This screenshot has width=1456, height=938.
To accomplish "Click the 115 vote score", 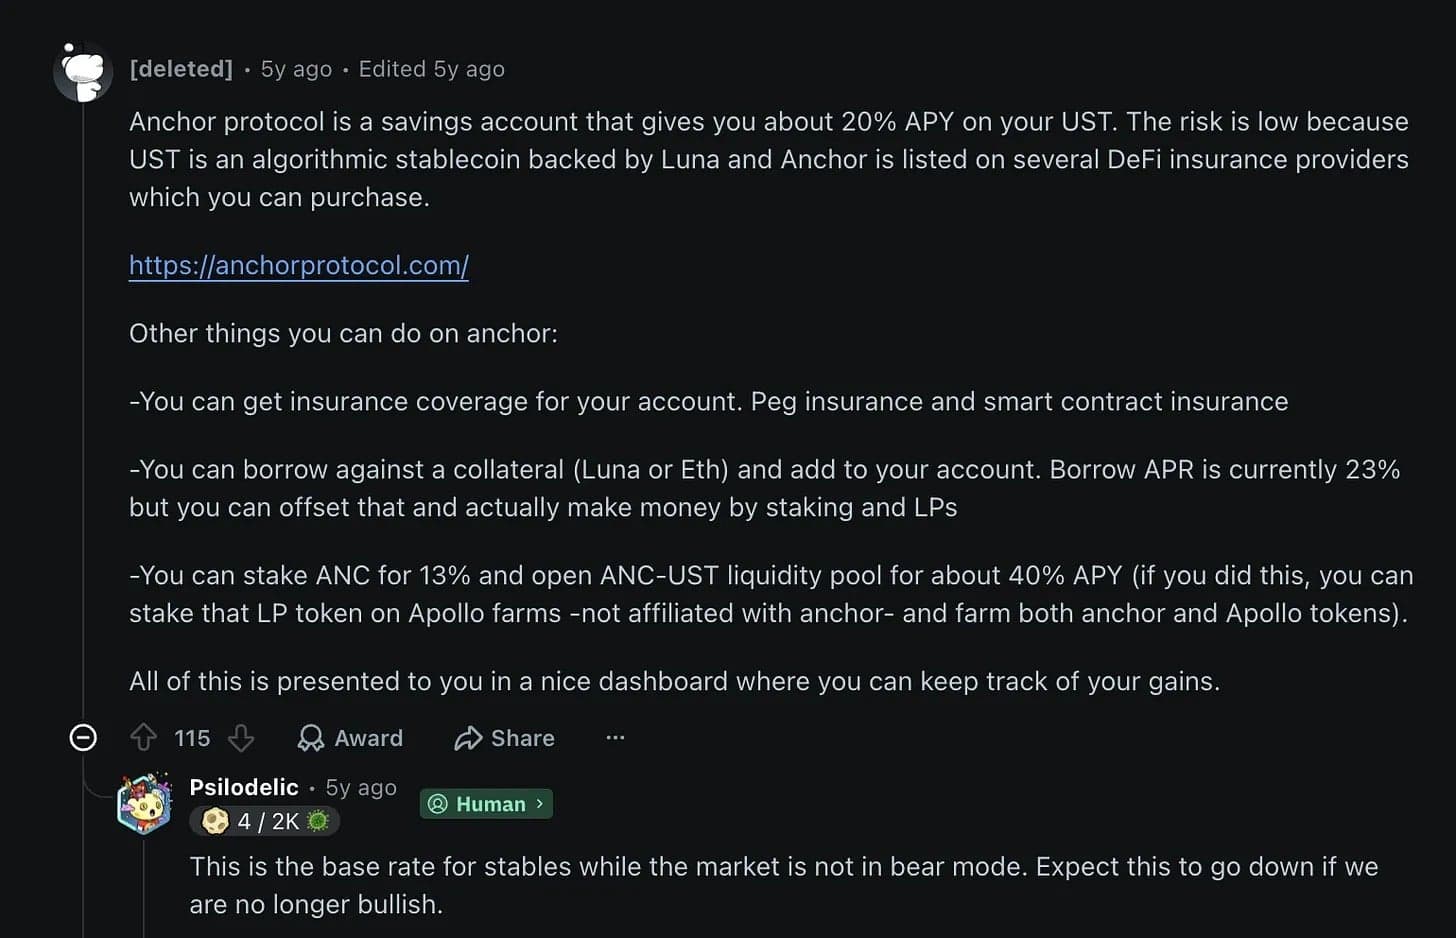I will pyautogui.click(x=192, y=738).
